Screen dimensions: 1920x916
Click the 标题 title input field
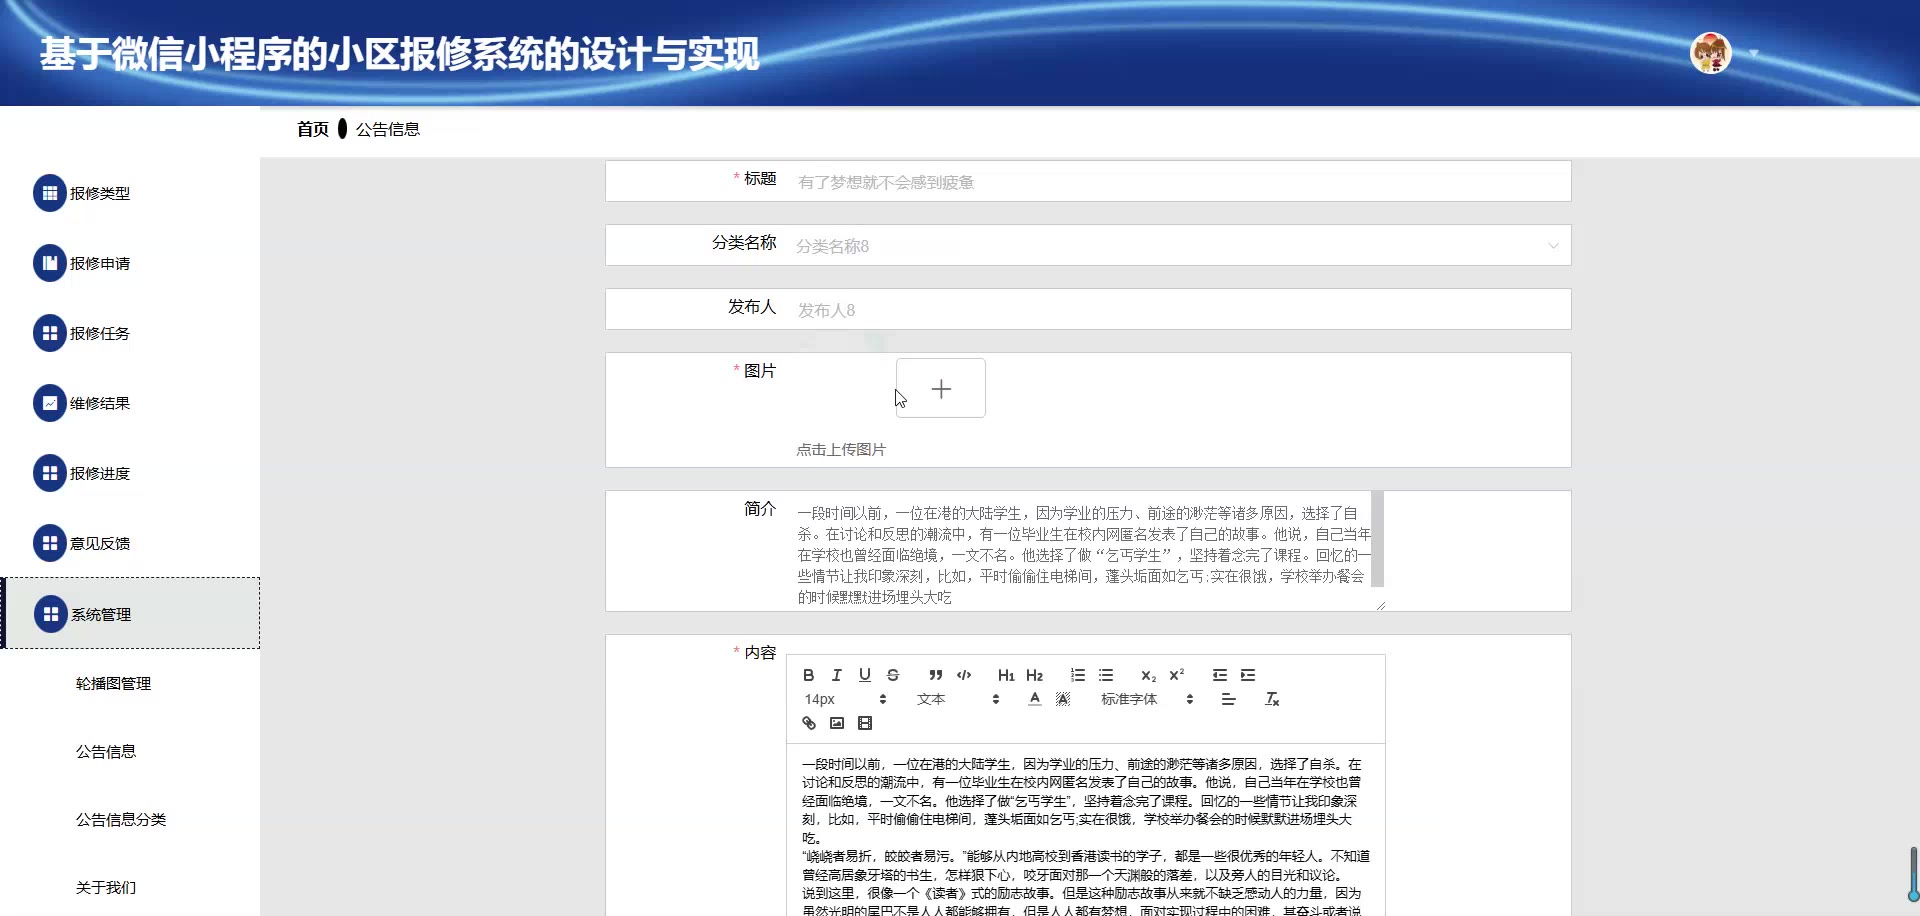pyautogui.click(x=1180, y=181)
